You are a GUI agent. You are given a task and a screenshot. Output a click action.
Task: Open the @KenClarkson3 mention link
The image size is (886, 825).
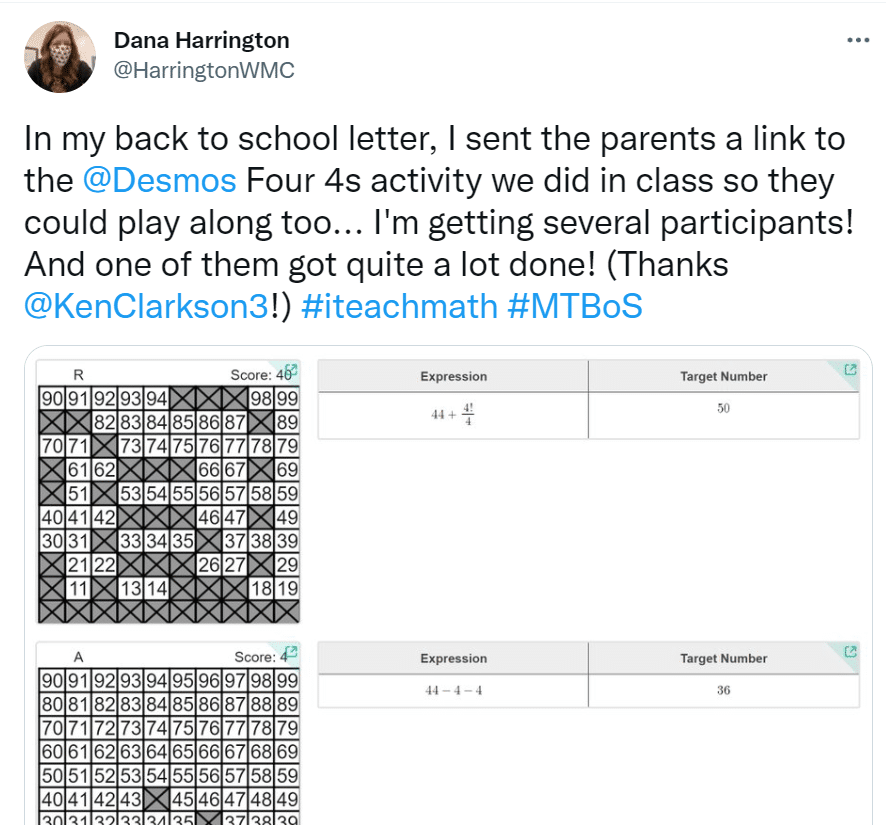(x=146, y=306)
